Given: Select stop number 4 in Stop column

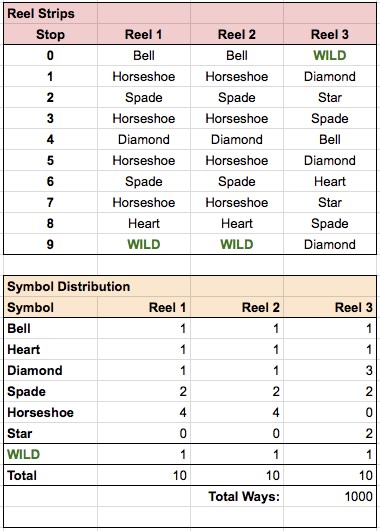Looking at the screenshot, I should (x=50, y=140).
